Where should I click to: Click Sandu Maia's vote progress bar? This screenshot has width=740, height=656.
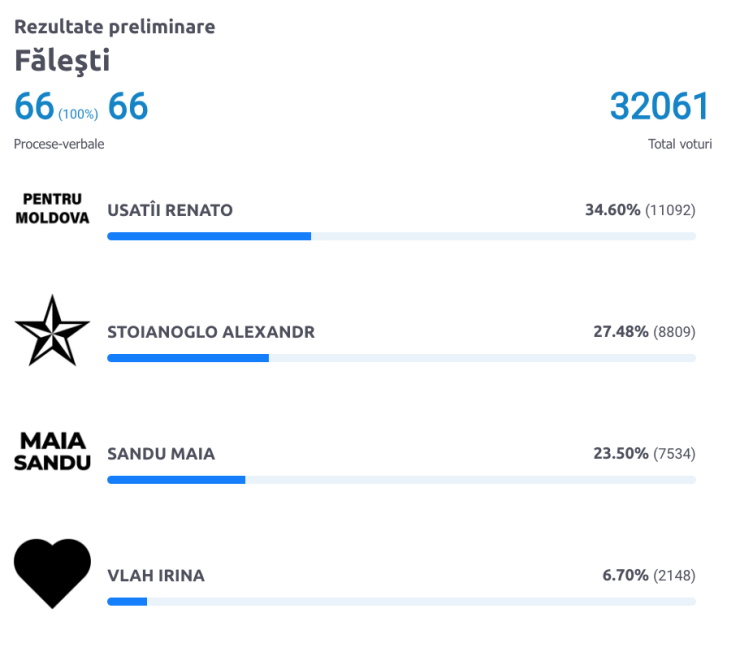[402, 479]
